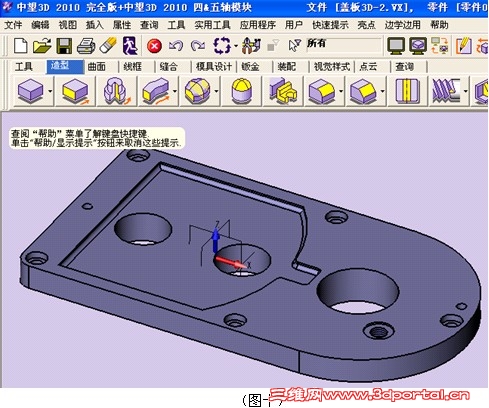This screenshot has height=408, width=489.
Task: Click the regenerate circular arrows icon
Action: [x=222, y=46]
